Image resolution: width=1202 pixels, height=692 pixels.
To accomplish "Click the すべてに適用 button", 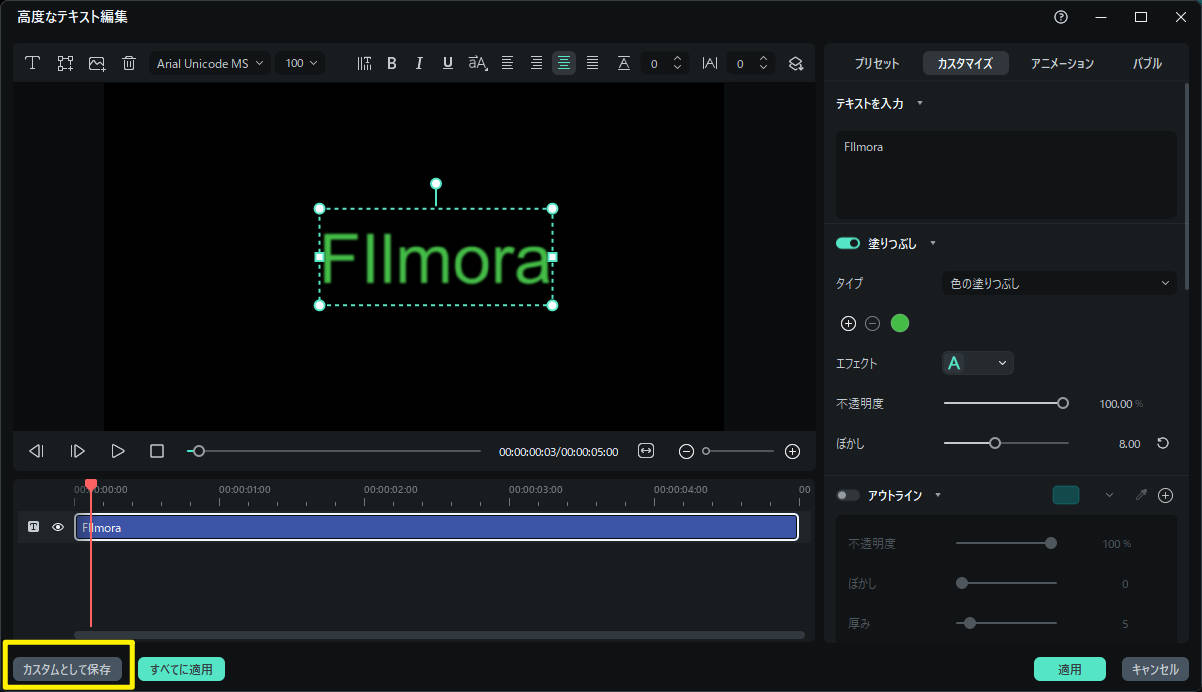I will click(x=181, y=669).
